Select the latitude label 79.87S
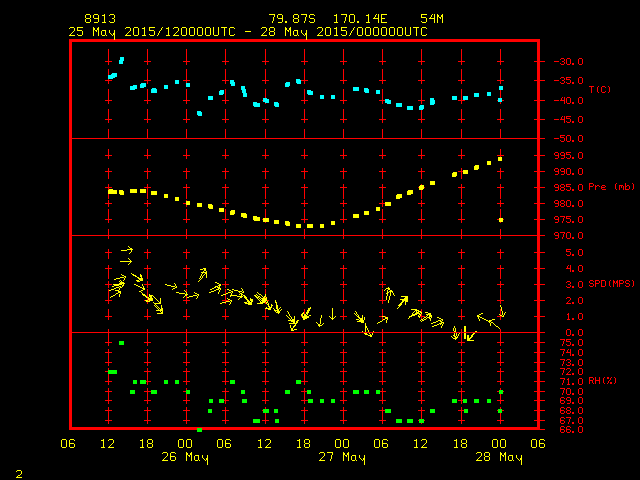The width and height of the screenshot is (640, 480). pyautogui.click(x=292, y=19)
